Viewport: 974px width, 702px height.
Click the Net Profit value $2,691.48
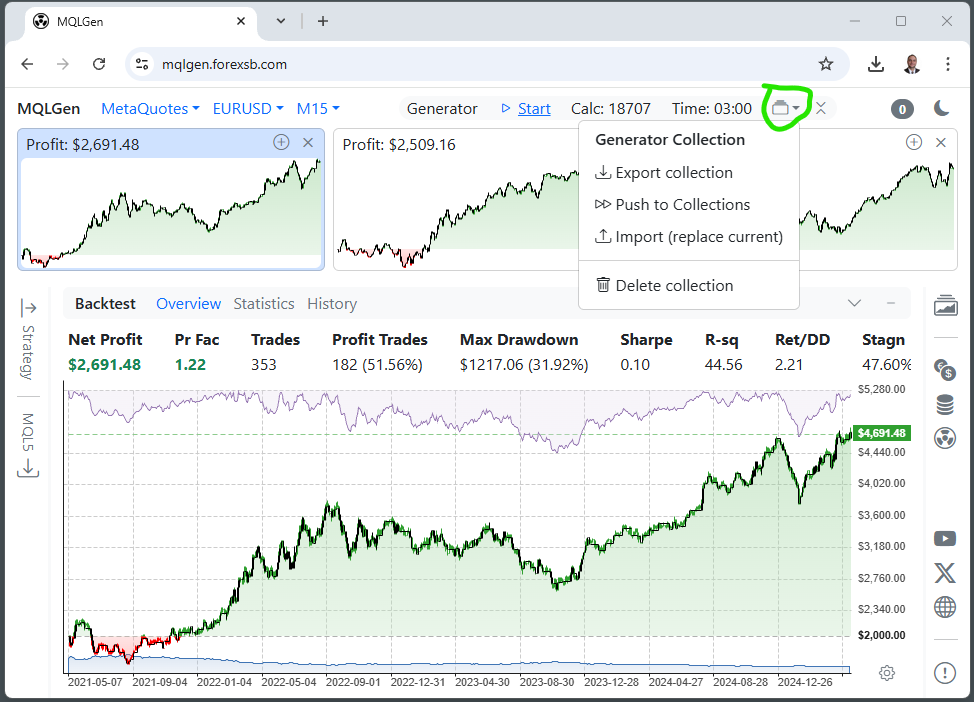click(x=104, y=365)
